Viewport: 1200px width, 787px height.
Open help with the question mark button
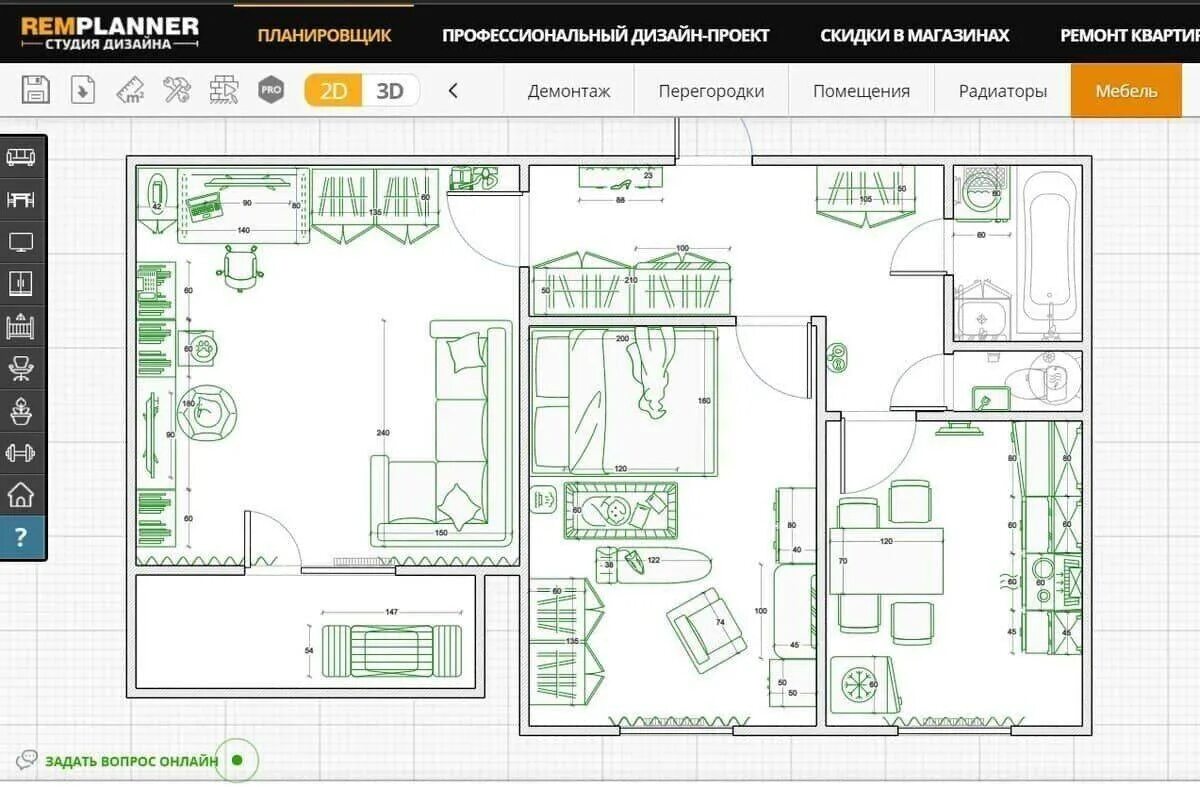pyautogui.click(x=21, y=538)
